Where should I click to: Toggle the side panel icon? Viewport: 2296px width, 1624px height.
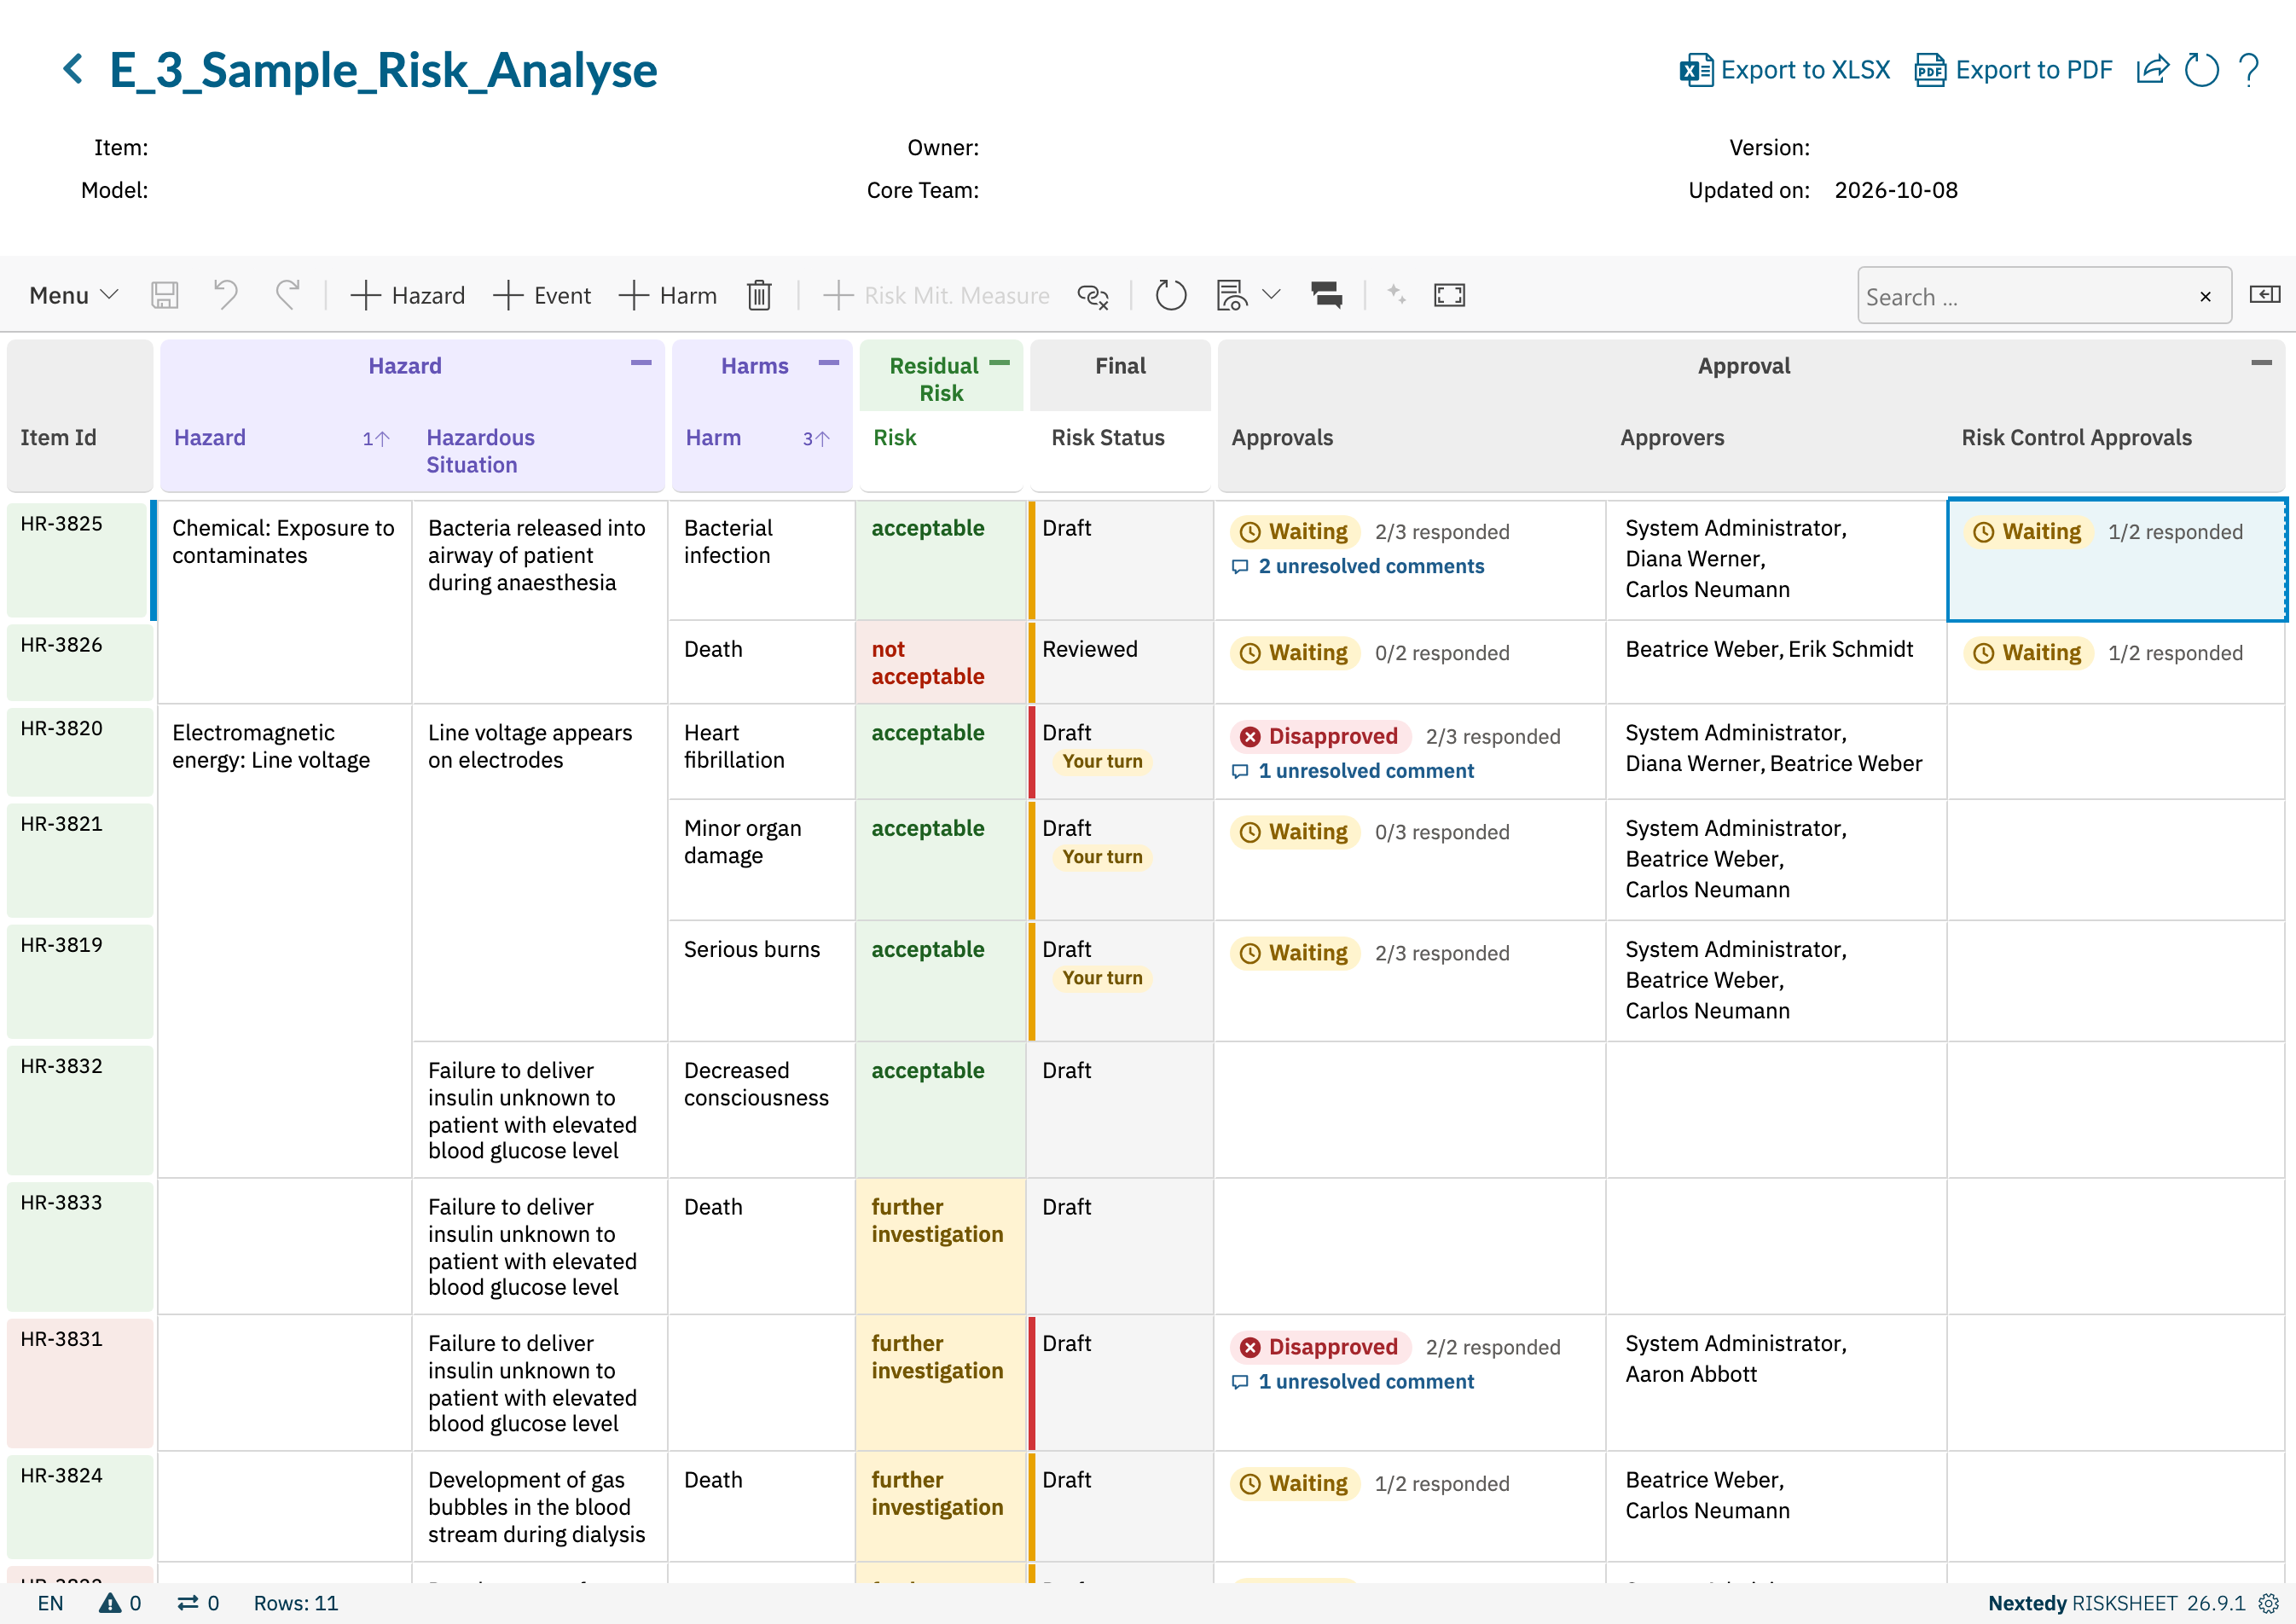(2265, 295)
